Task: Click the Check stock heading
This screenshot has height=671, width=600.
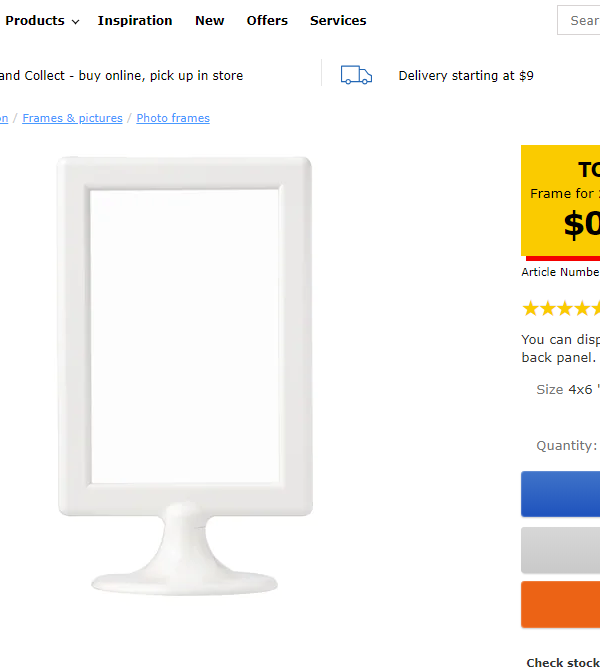Action: point(563,662)
